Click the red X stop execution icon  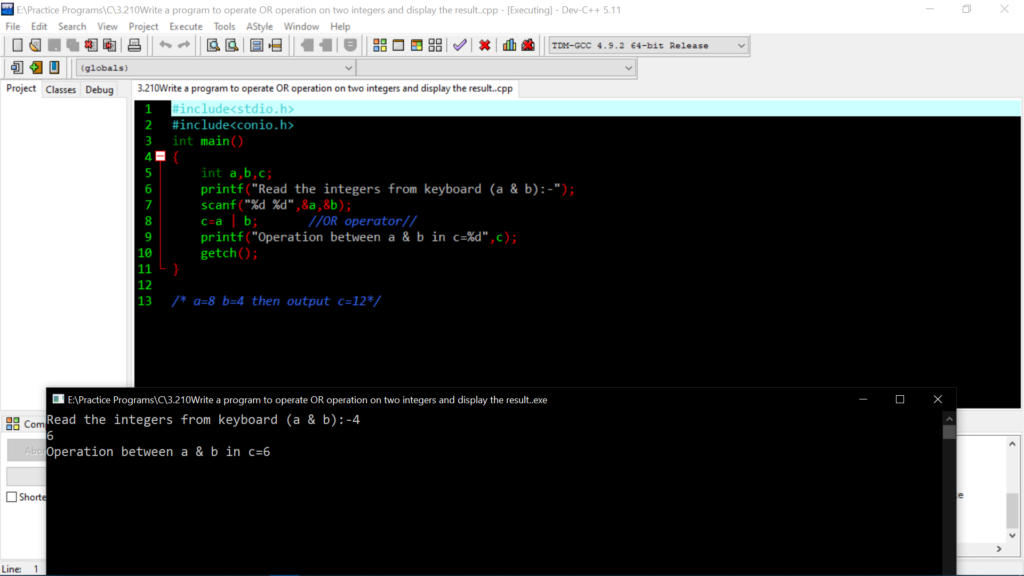coord(485,45)
